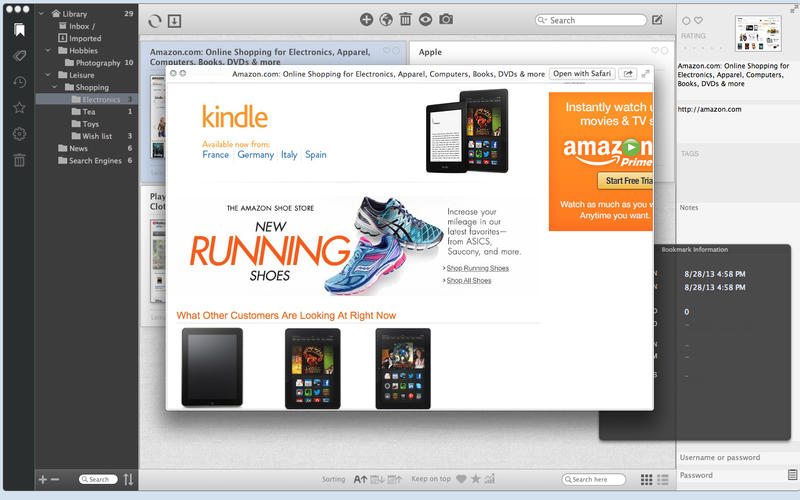Viewport: 800px width, 500px height.
Task: Open the Favorites star section
Action: coord(19,108)
